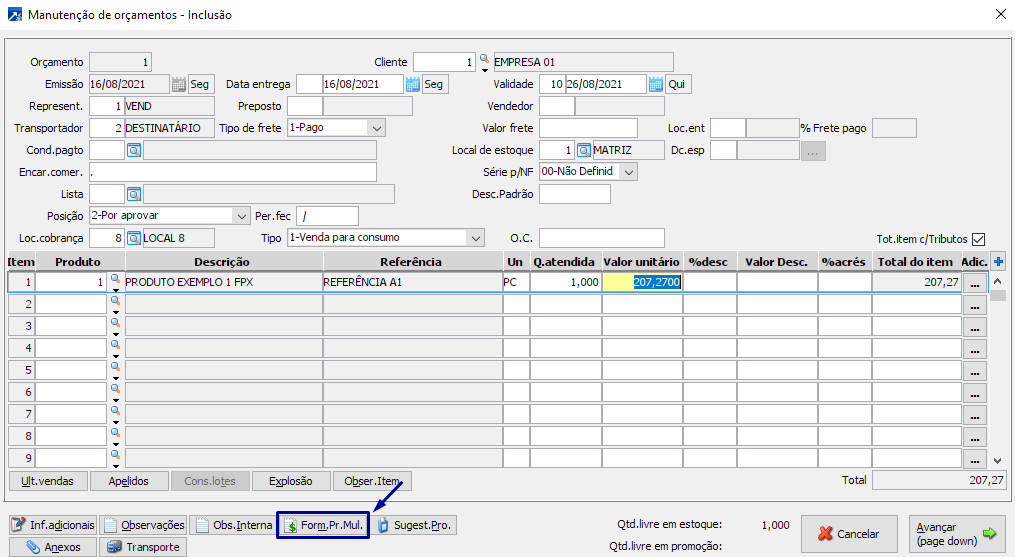Click the Dc.esp ellipsis button
Viewport: 1015px width, 557px height.
[813, 151]
